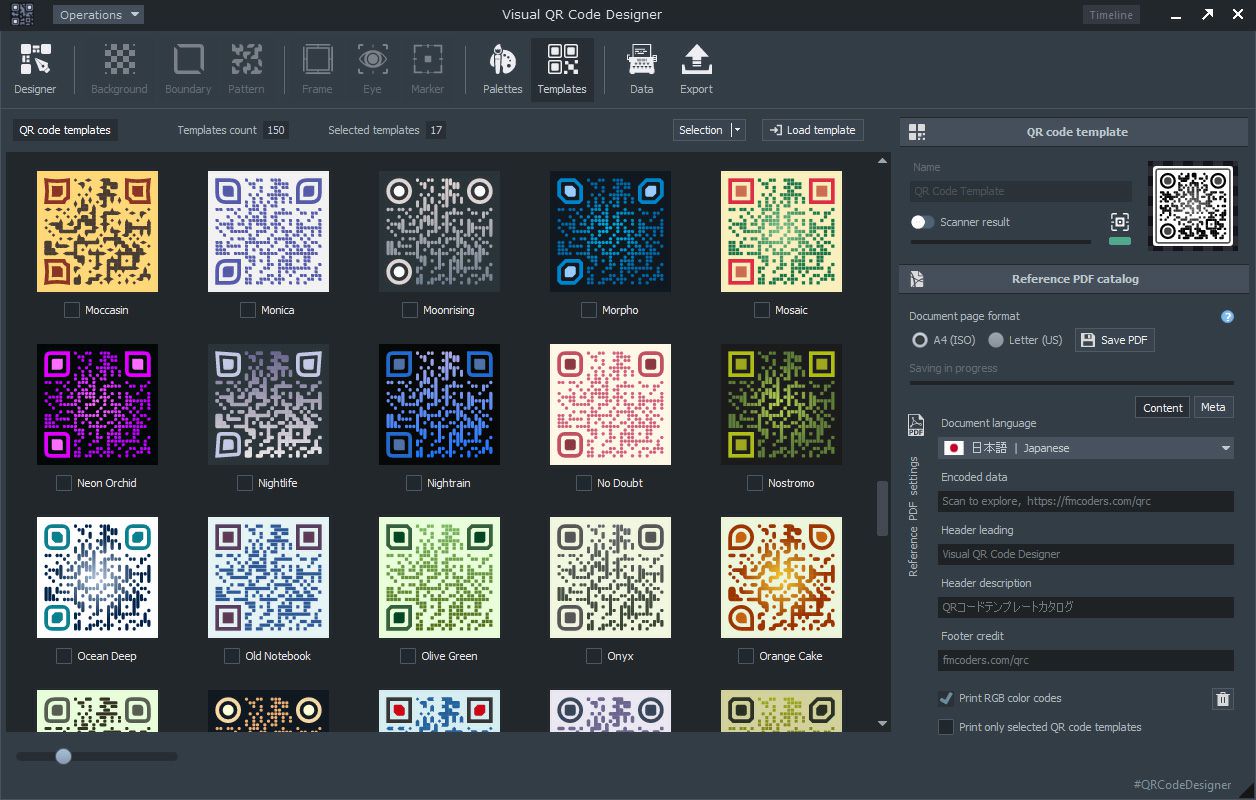Click the Load template button

(813, 130)
